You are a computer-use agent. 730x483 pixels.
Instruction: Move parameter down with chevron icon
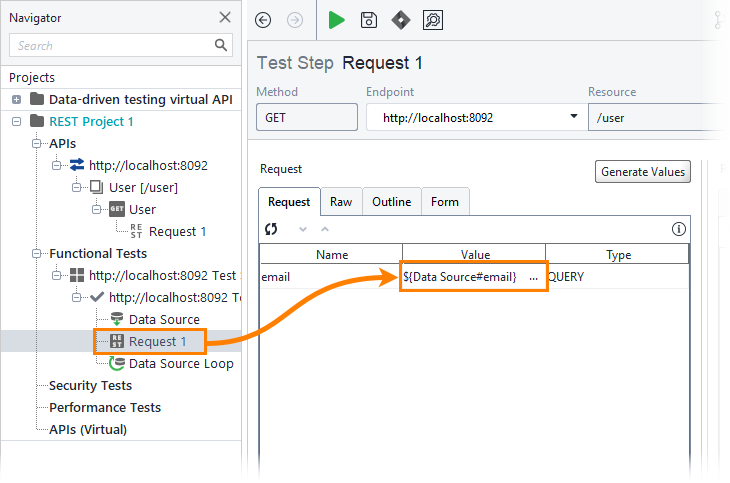[303, 229]
